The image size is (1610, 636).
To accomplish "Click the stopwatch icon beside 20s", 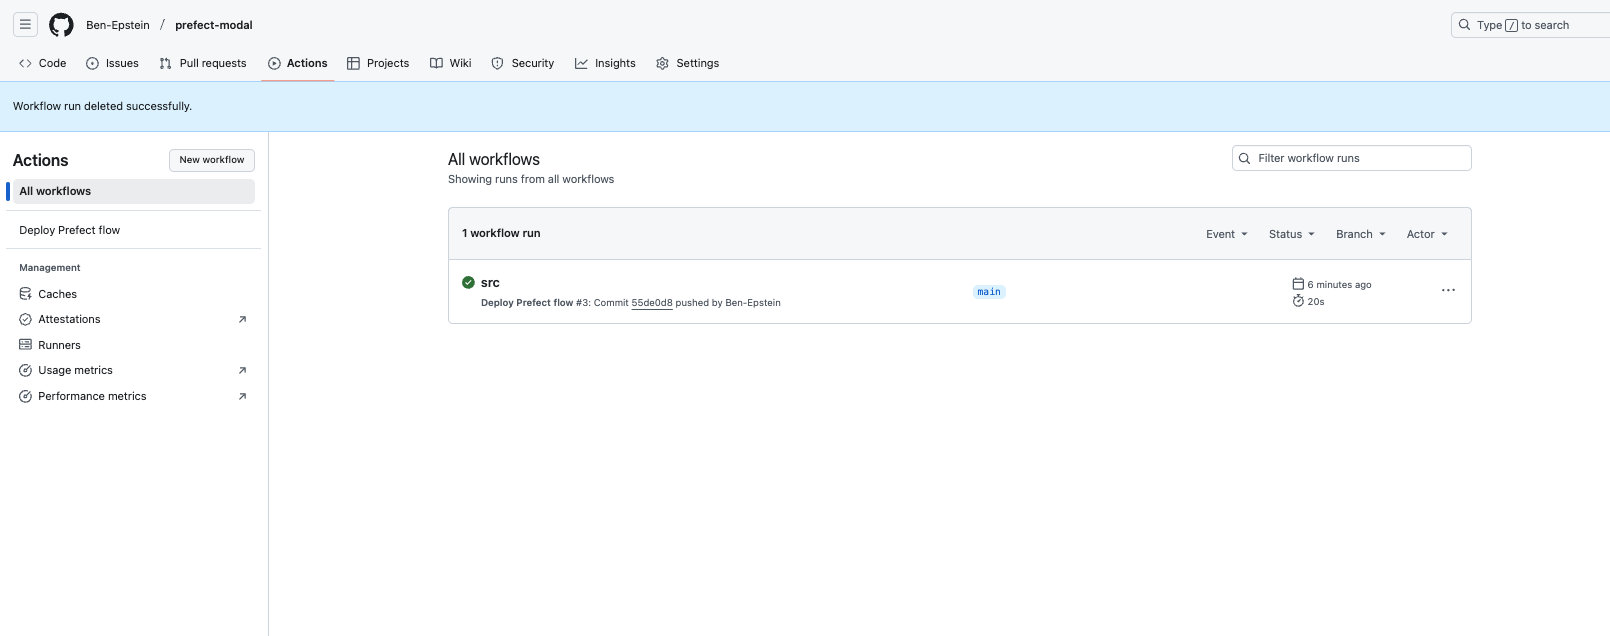I will click(1298, 301).
